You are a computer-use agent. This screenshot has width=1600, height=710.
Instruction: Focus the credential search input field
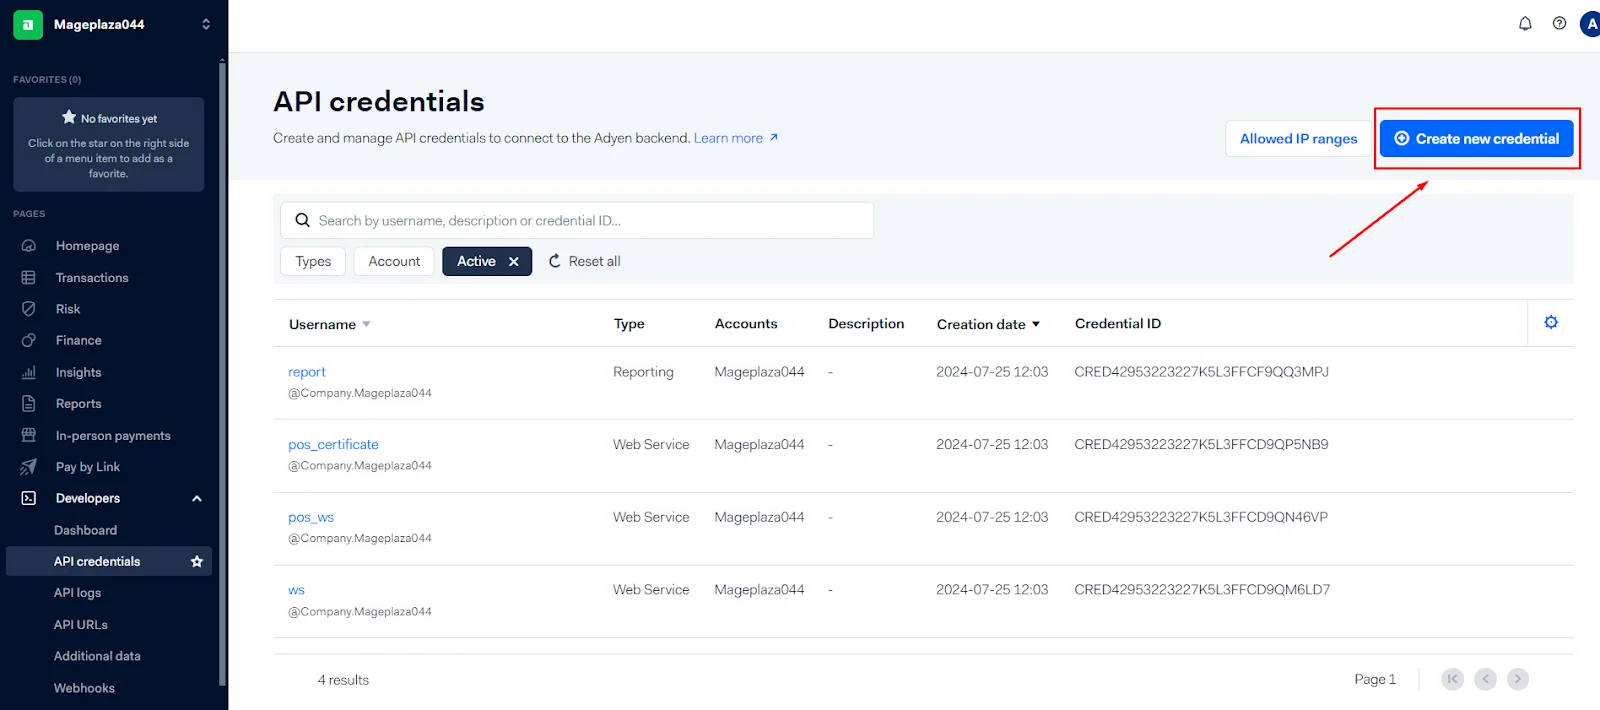(x=590, y=221)
